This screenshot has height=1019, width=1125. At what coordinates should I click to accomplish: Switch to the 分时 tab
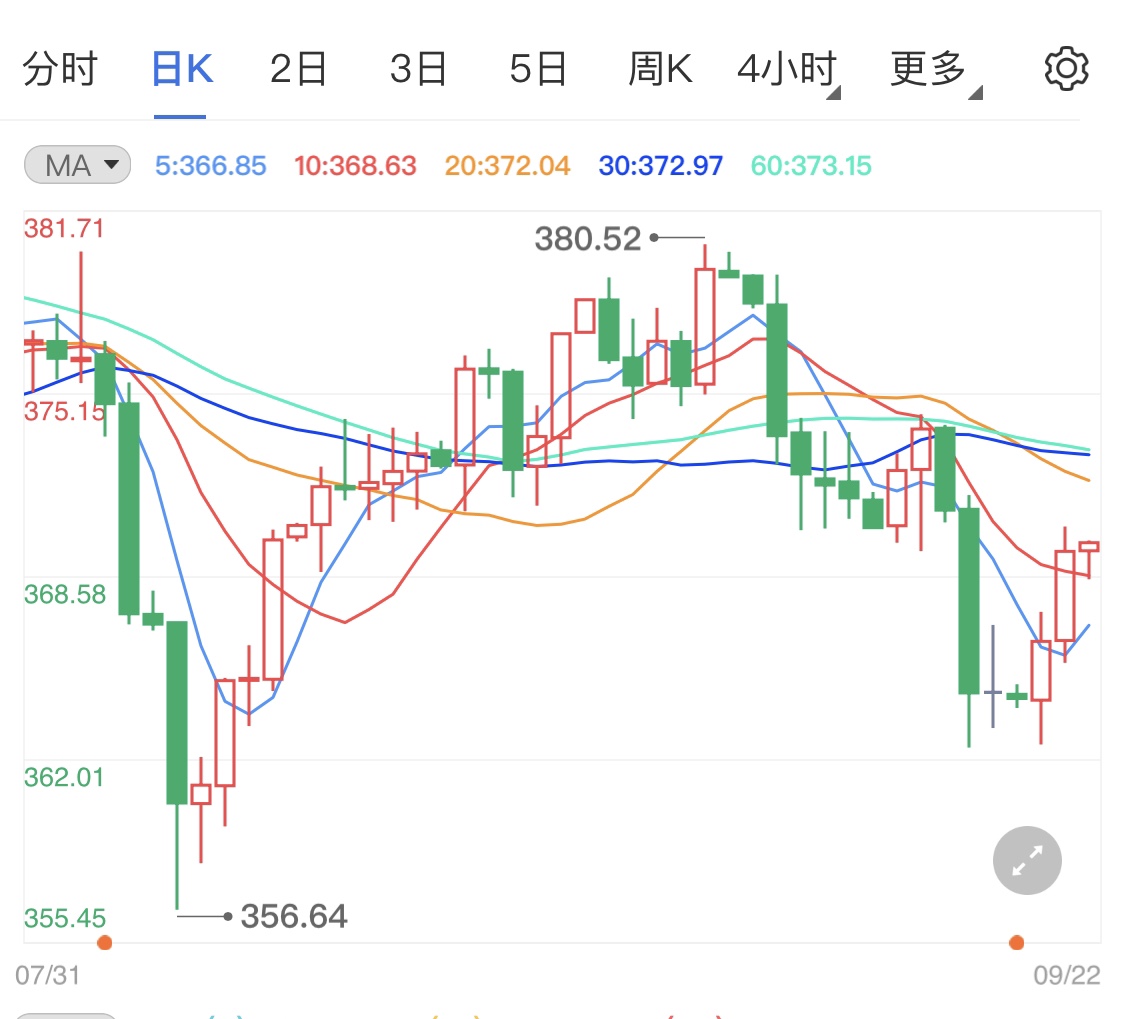(x=61, y=67)
